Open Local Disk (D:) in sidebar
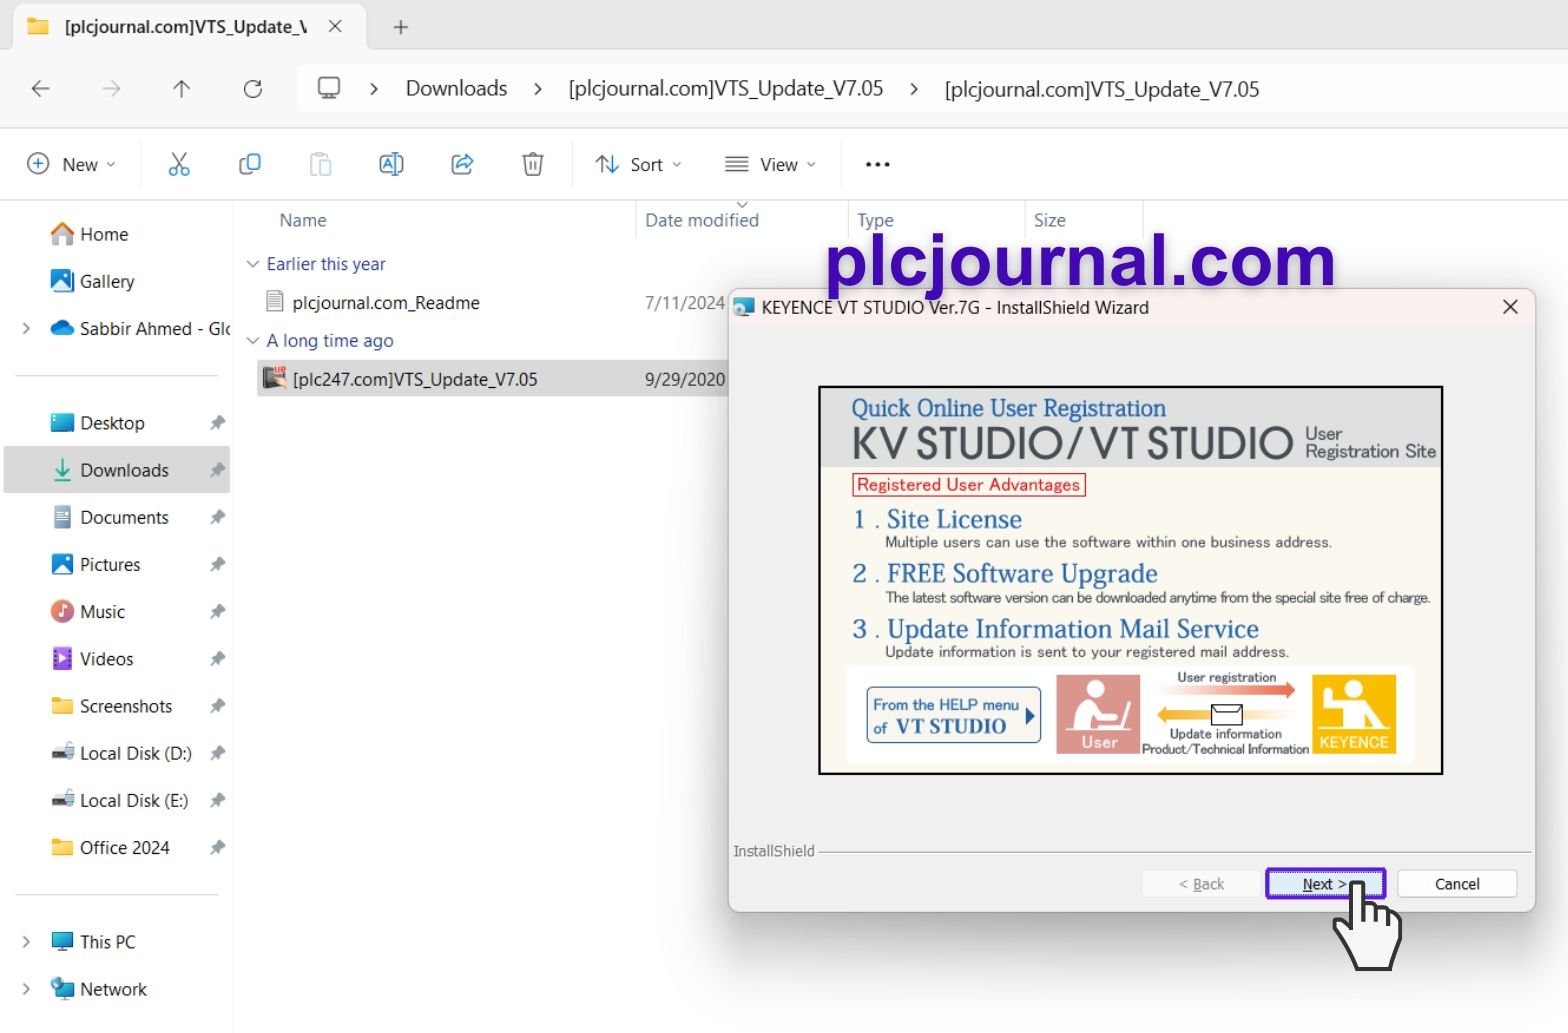1568x1033 pixels. tap(135, 753)
